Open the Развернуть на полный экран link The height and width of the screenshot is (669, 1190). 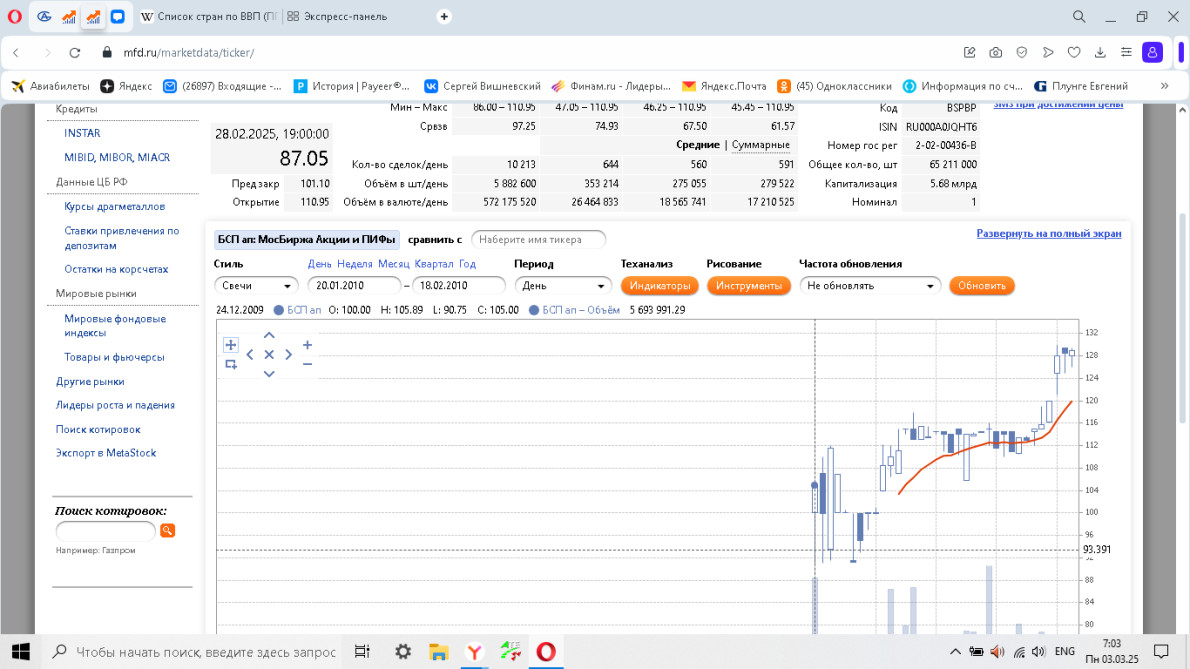(1048, 233)
